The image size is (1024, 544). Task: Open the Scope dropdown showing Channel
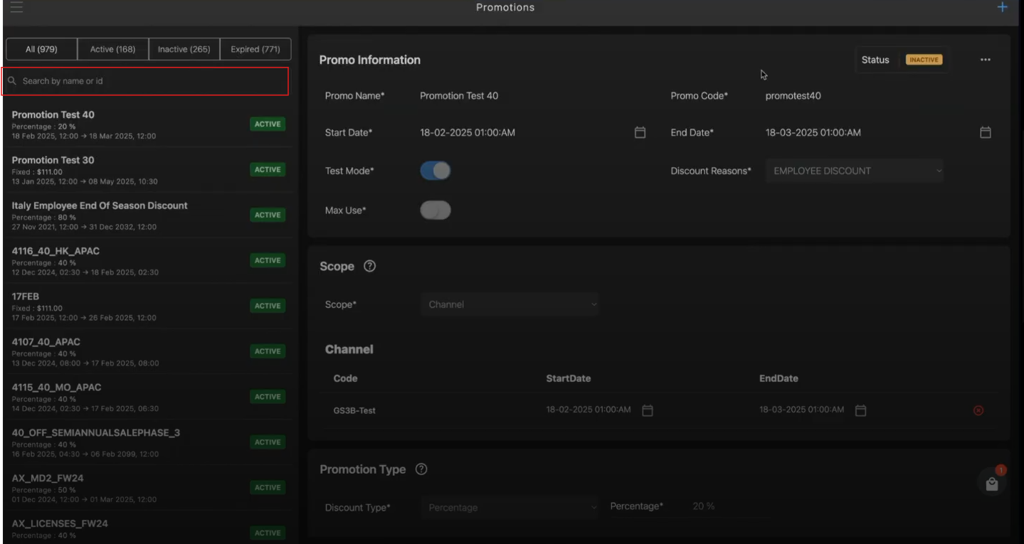tap(509, 304)
